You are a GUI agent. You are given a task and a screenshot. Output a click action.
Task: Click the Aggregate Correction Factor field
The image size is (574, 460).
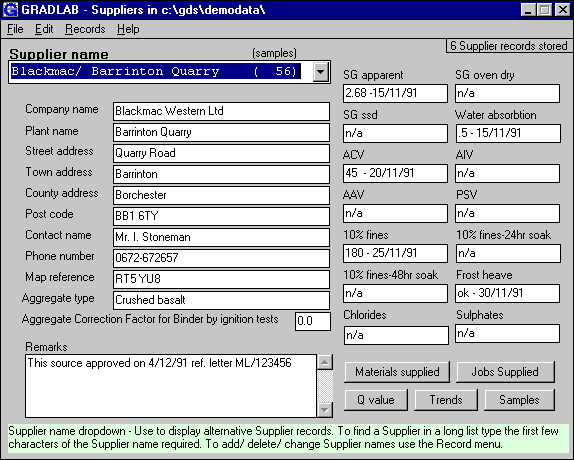pyautogui.click(x=313, y=321)
